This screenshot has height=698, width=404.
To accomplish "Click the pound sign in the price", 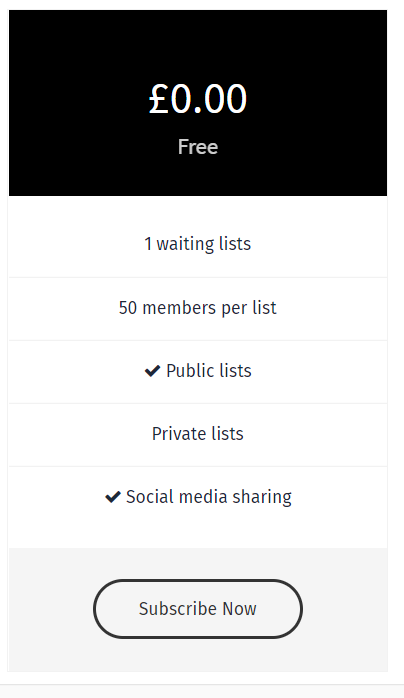I will (x=158, y=99).
